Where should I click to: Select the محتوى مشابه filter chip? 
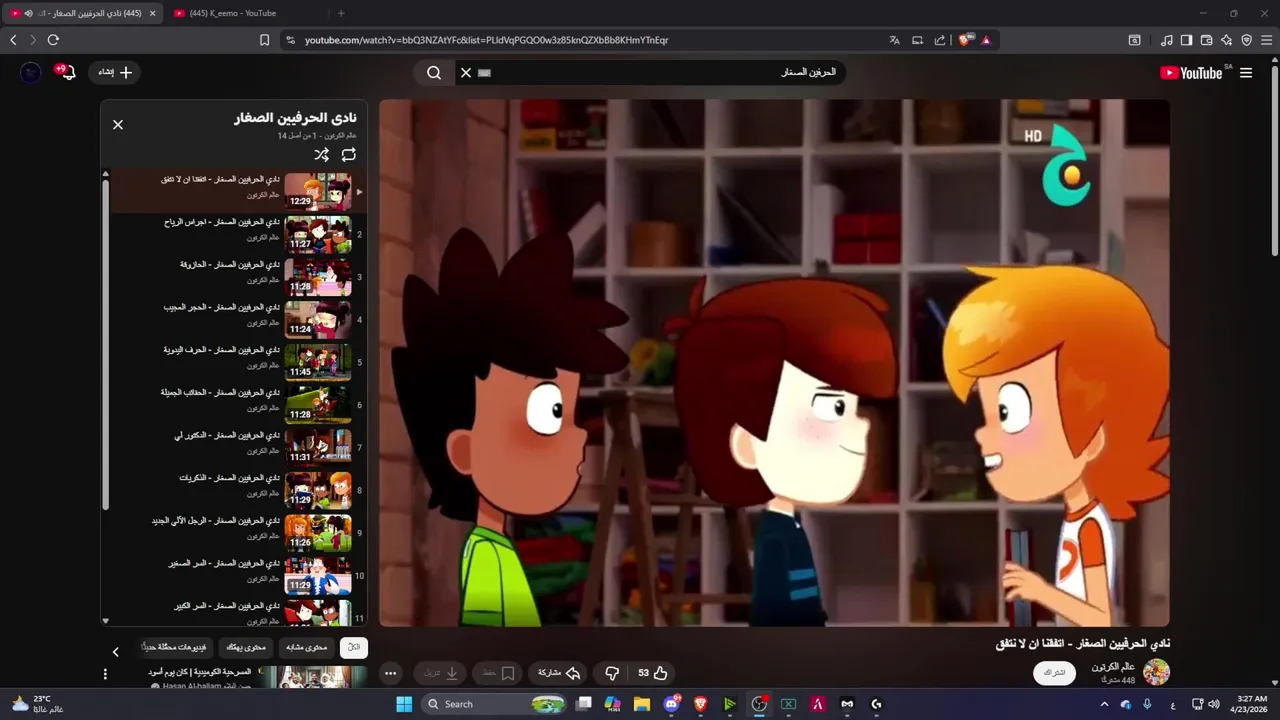[305, 647]
